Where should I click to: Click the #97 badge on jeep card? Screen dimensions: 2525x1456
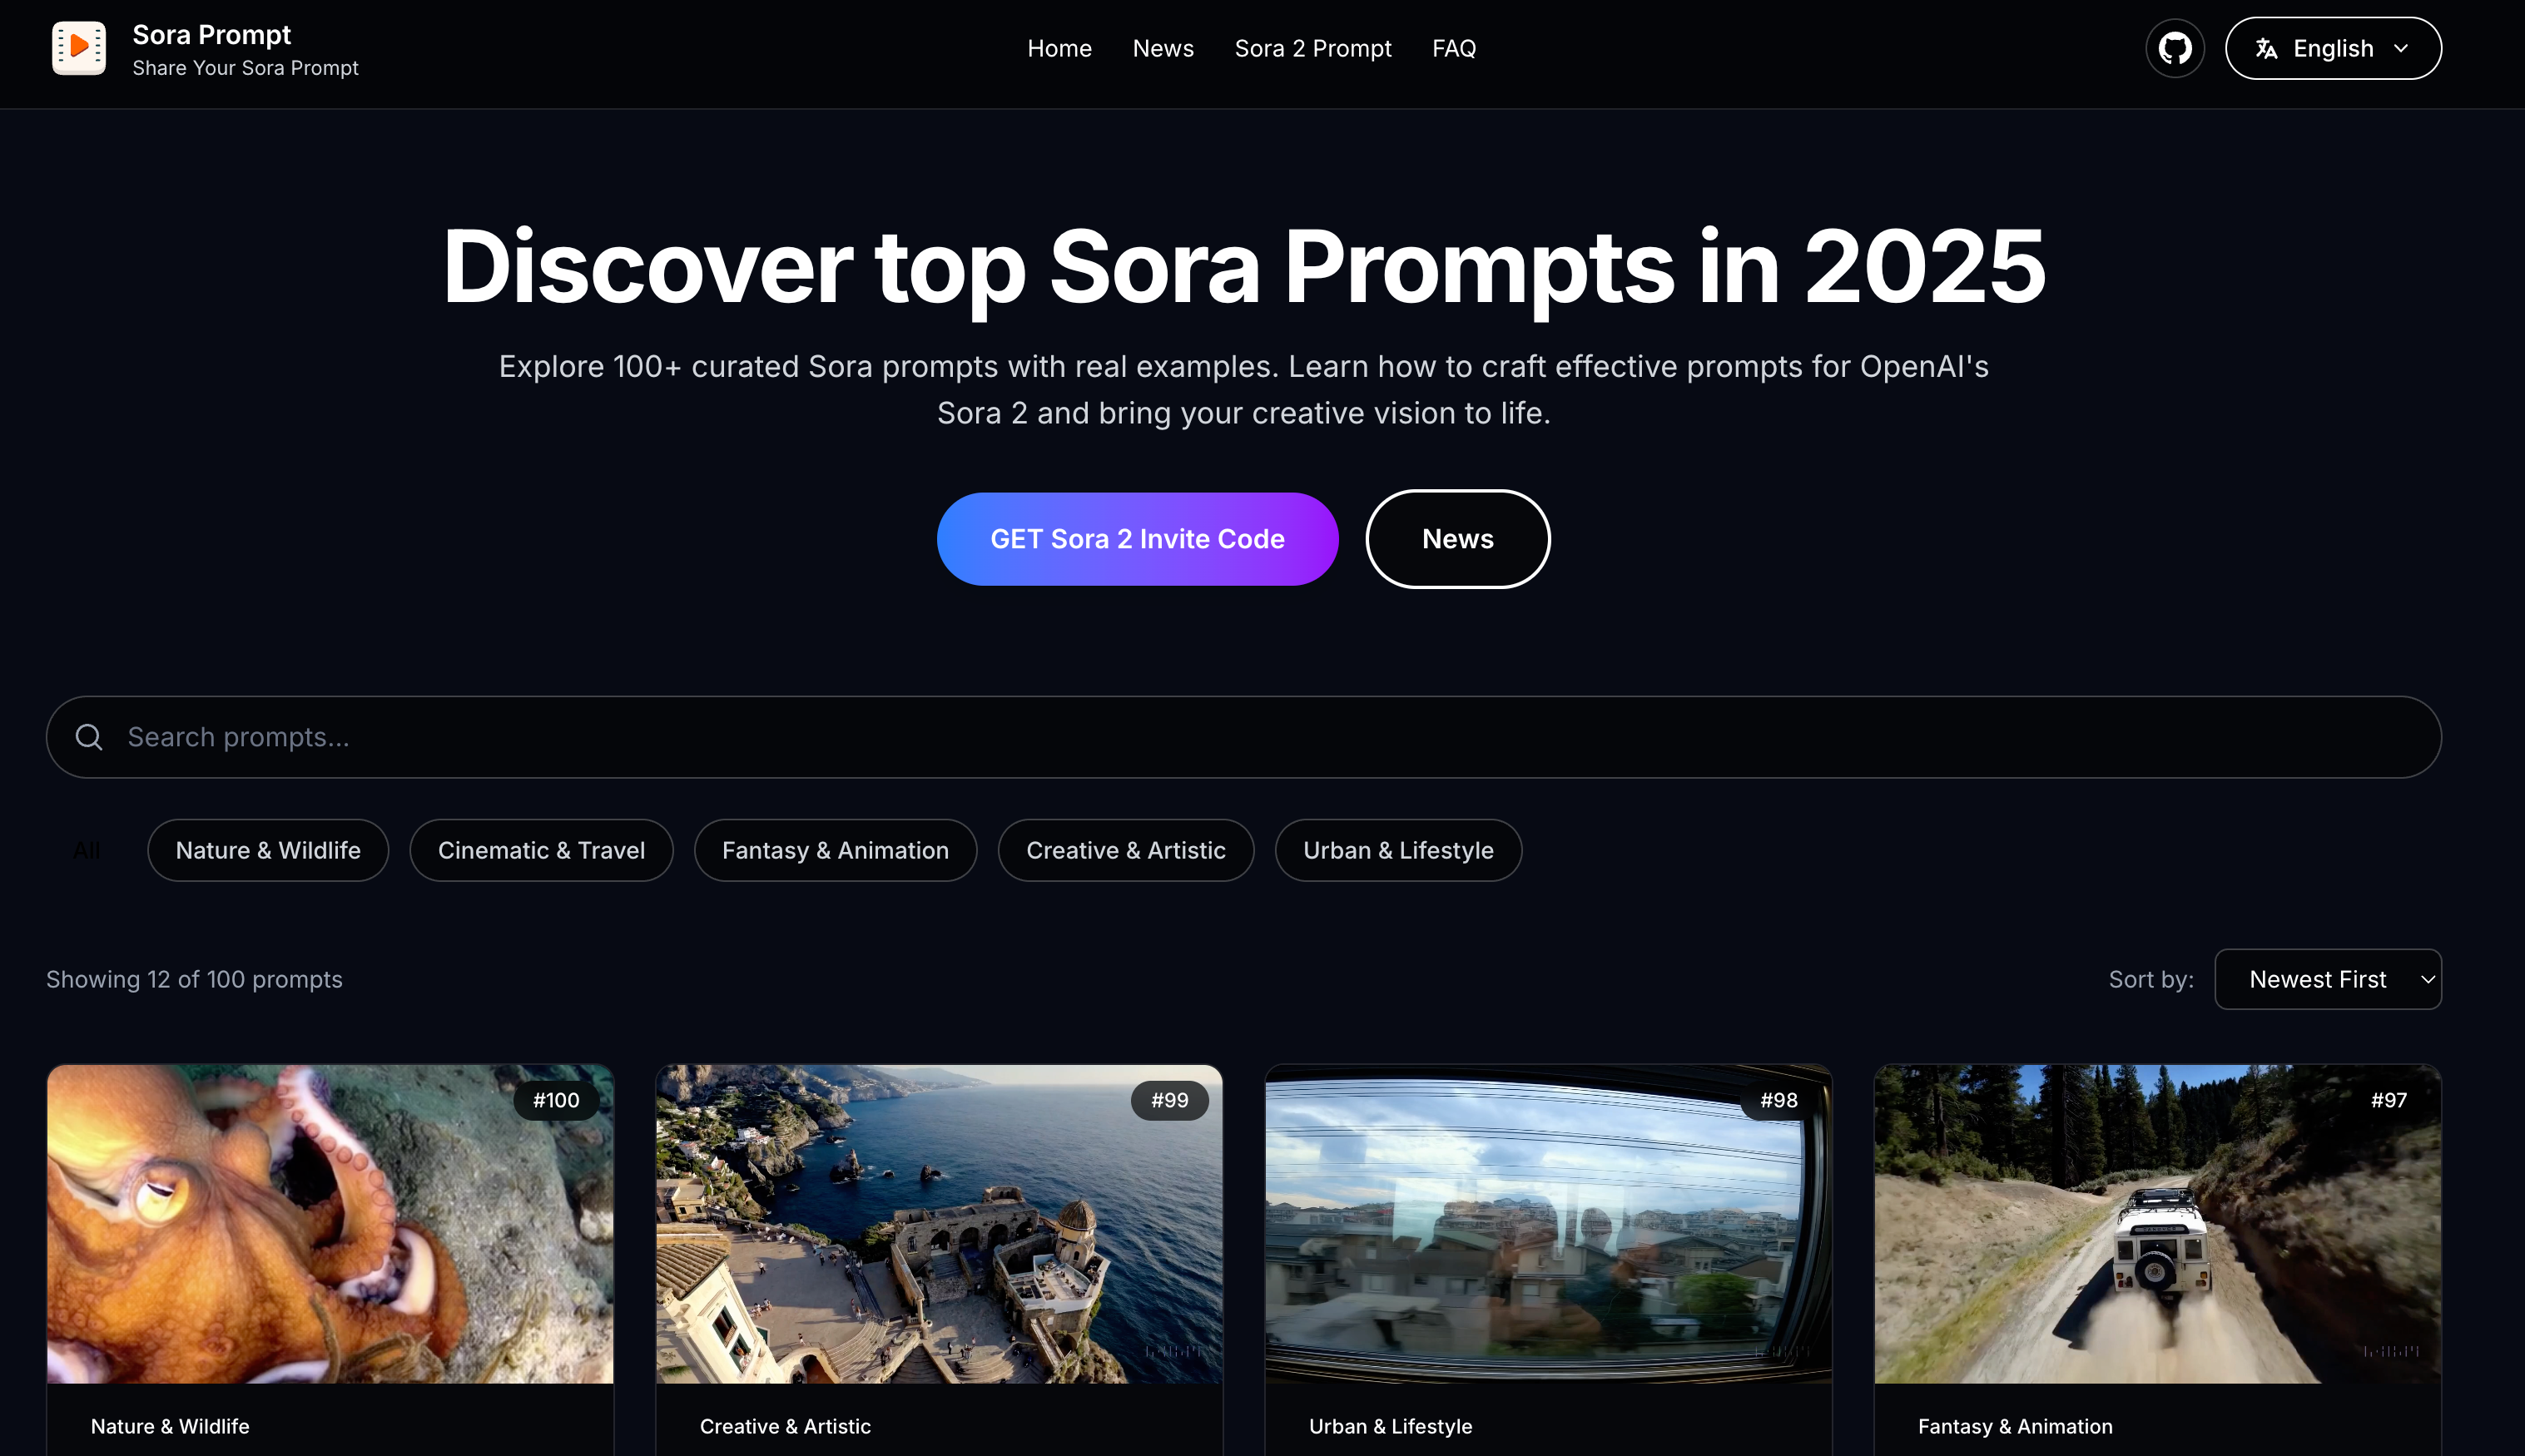tap(2388, 1100)
